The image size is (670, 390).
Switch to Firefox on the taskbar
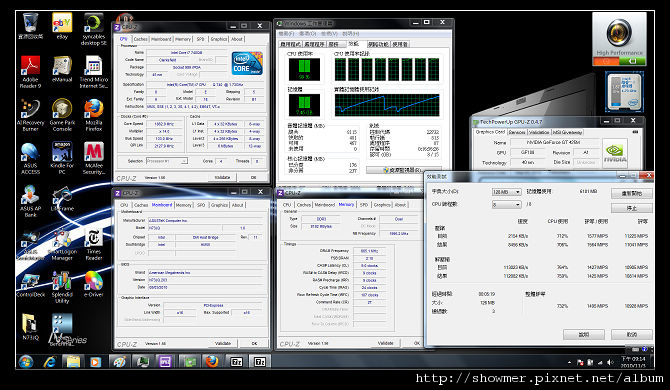pos(212,362)
